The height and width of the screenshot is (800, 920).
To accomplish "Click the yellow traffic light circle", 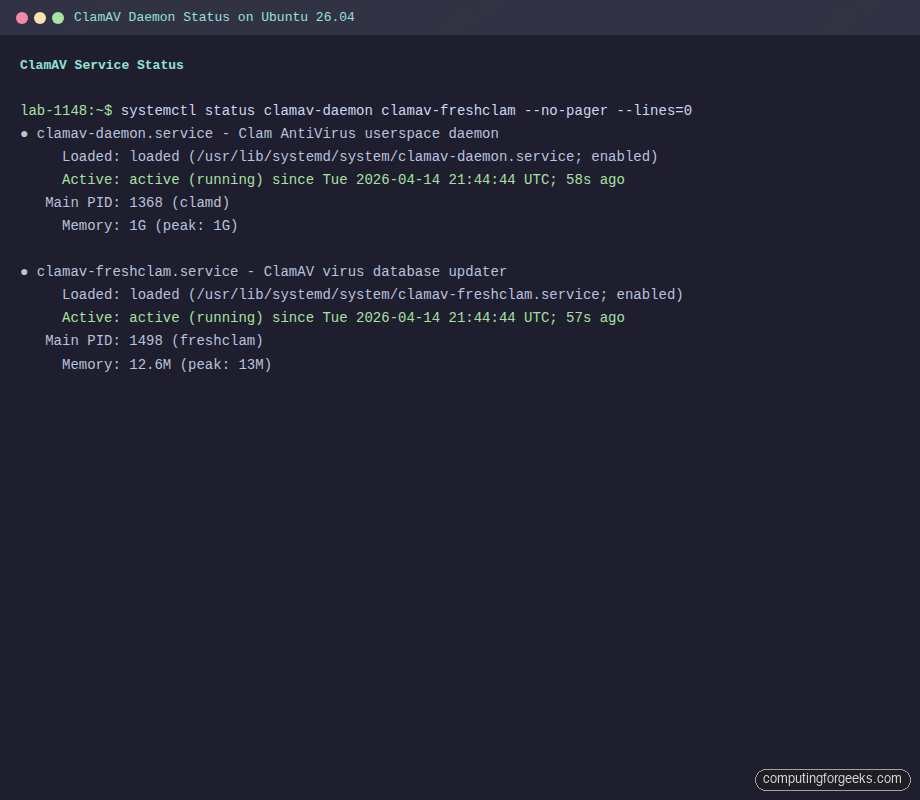I will click(x=40, y=17).
